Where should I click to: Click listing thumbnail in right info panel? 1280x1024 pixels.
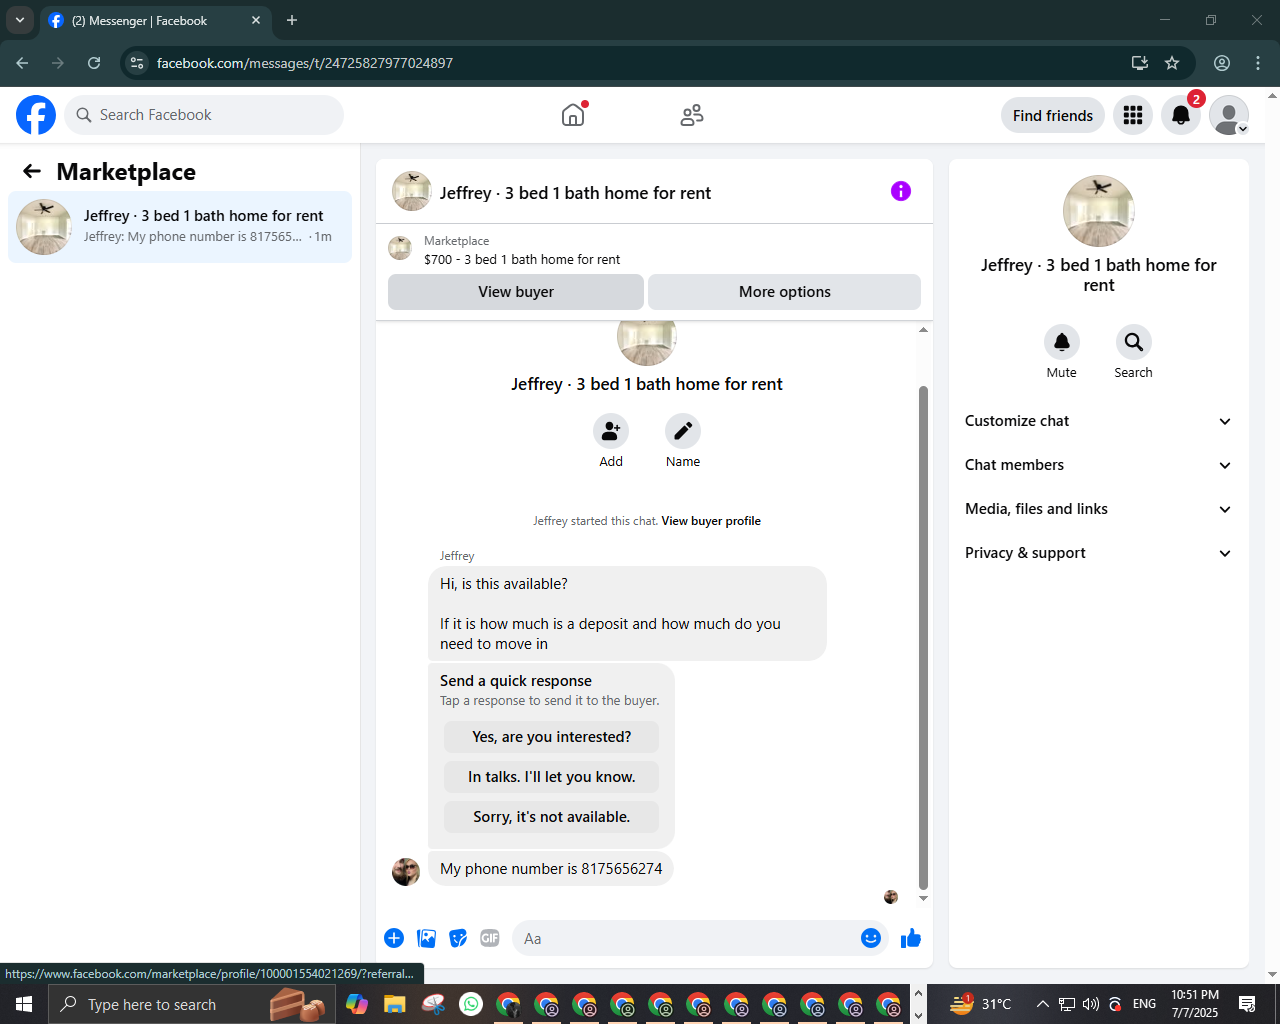1099,211
